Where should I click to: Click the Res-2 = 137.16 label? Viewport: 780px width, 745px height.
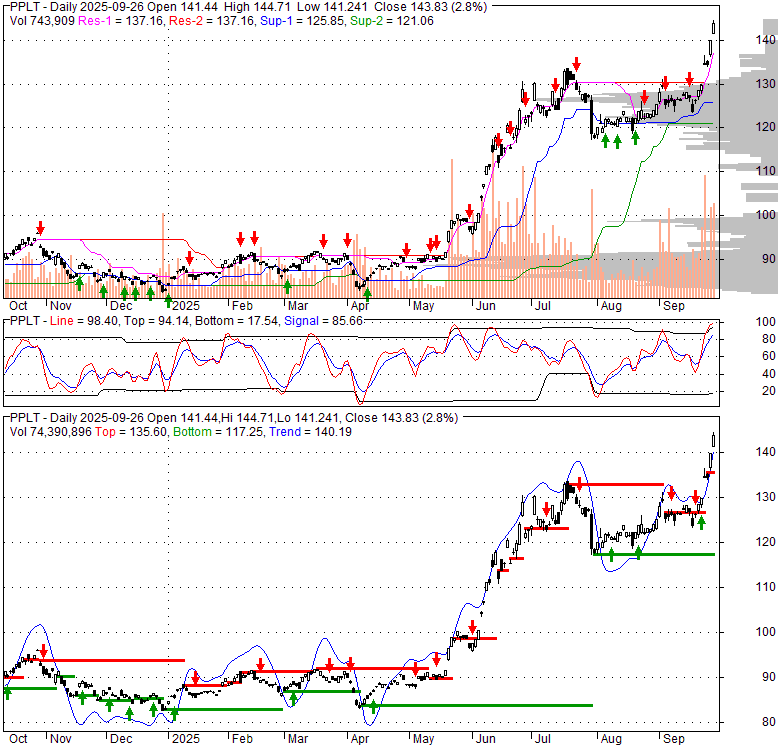pos(211,21)
